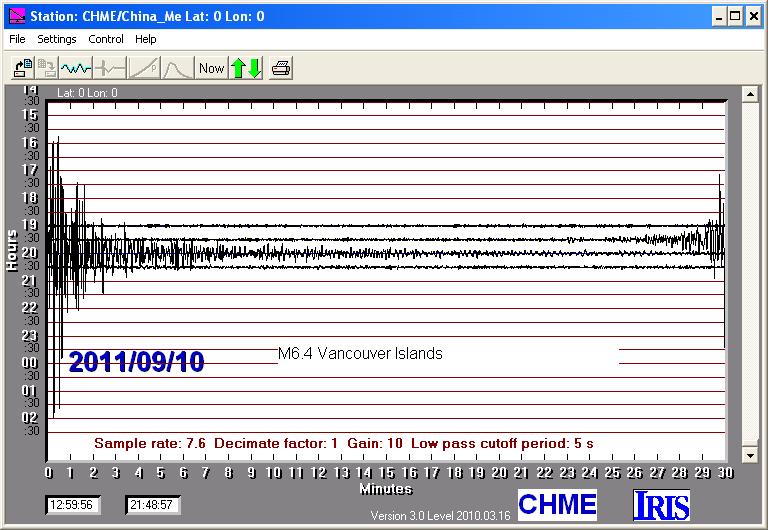Click the open file toolbar icon
The width and height of the screenshot is (768, 530).
[x=22, y=68]
